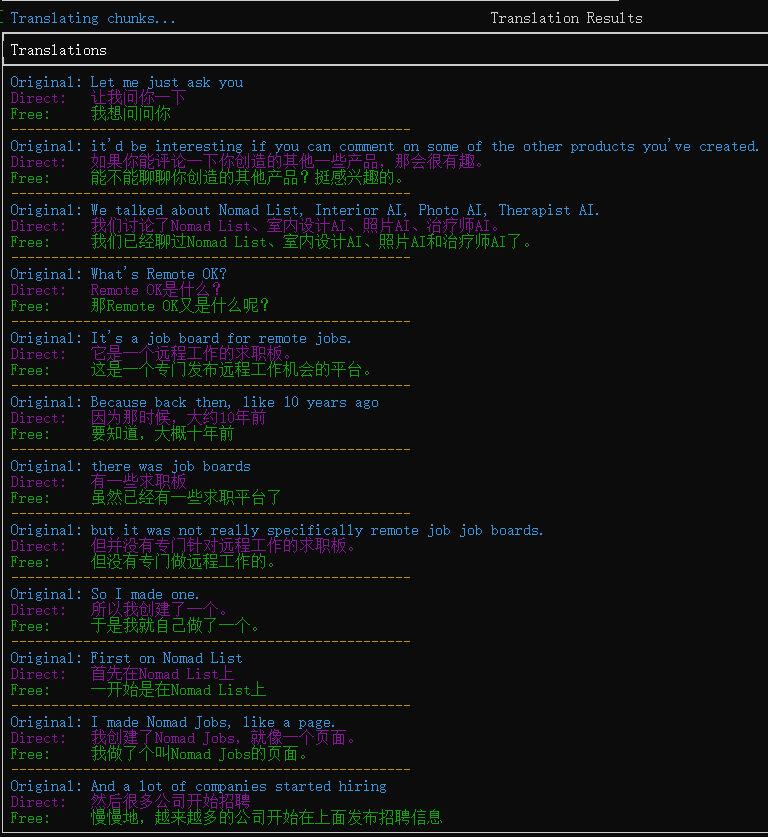The image size is (768, 837).
Task: Select original line 'Let me just ask you'
Action: 167,82
